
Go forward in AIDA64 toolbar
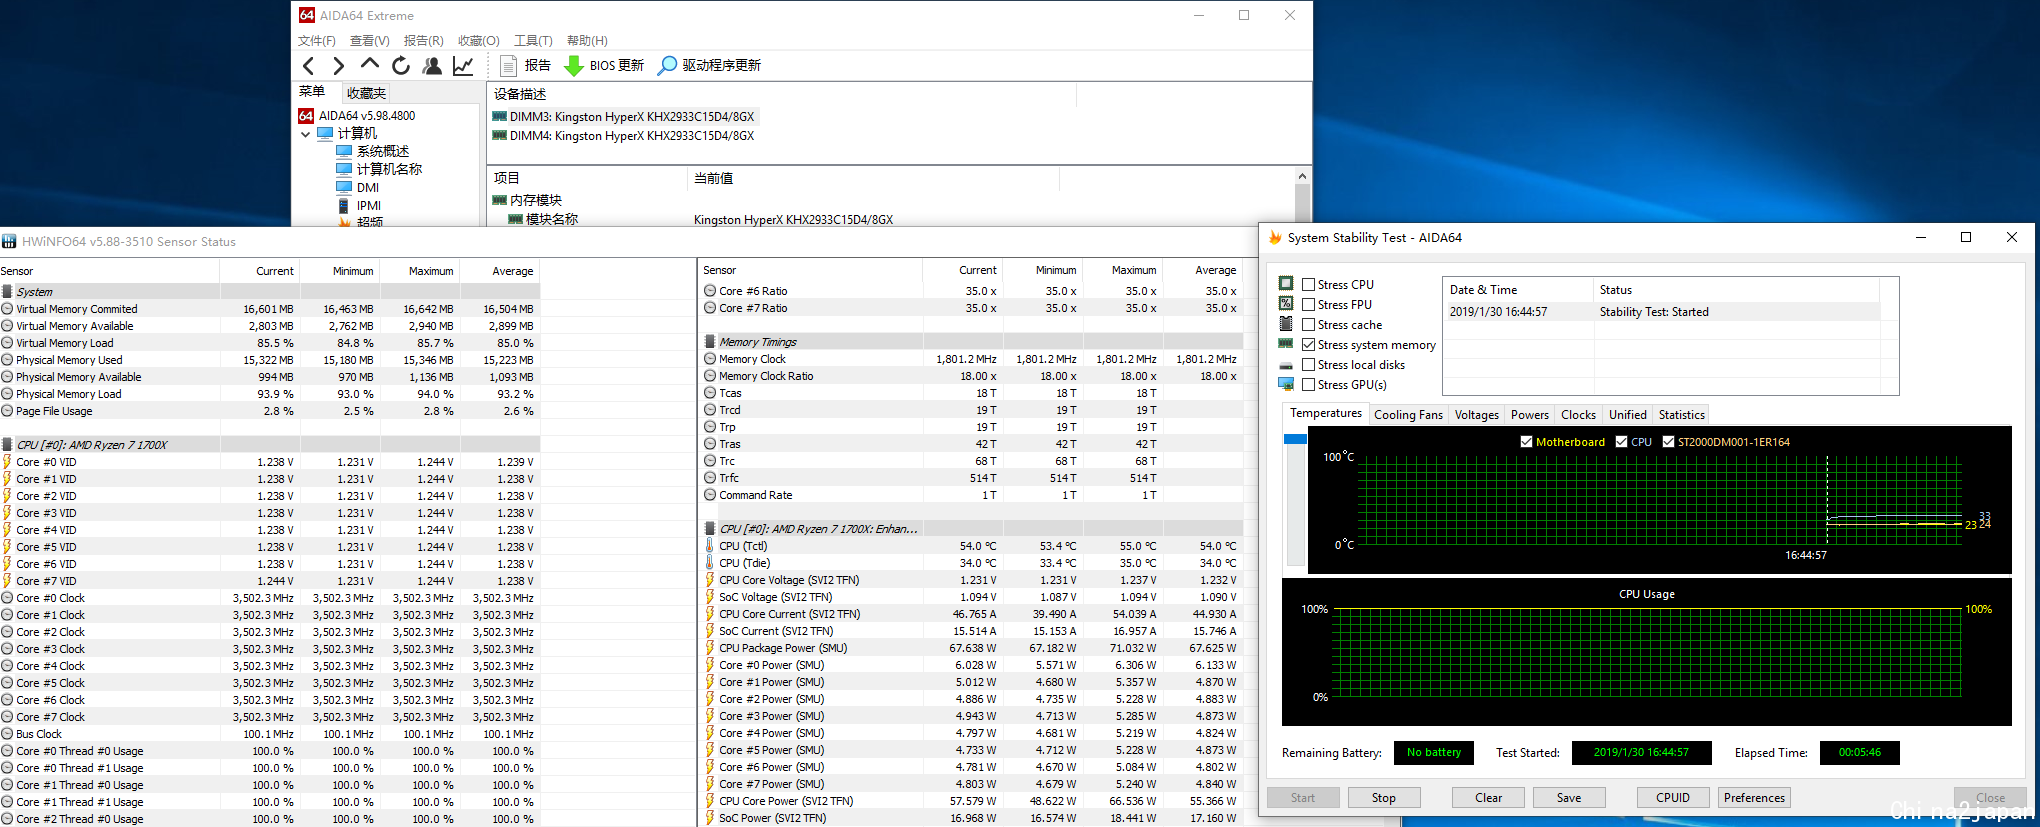pos(339,66)
